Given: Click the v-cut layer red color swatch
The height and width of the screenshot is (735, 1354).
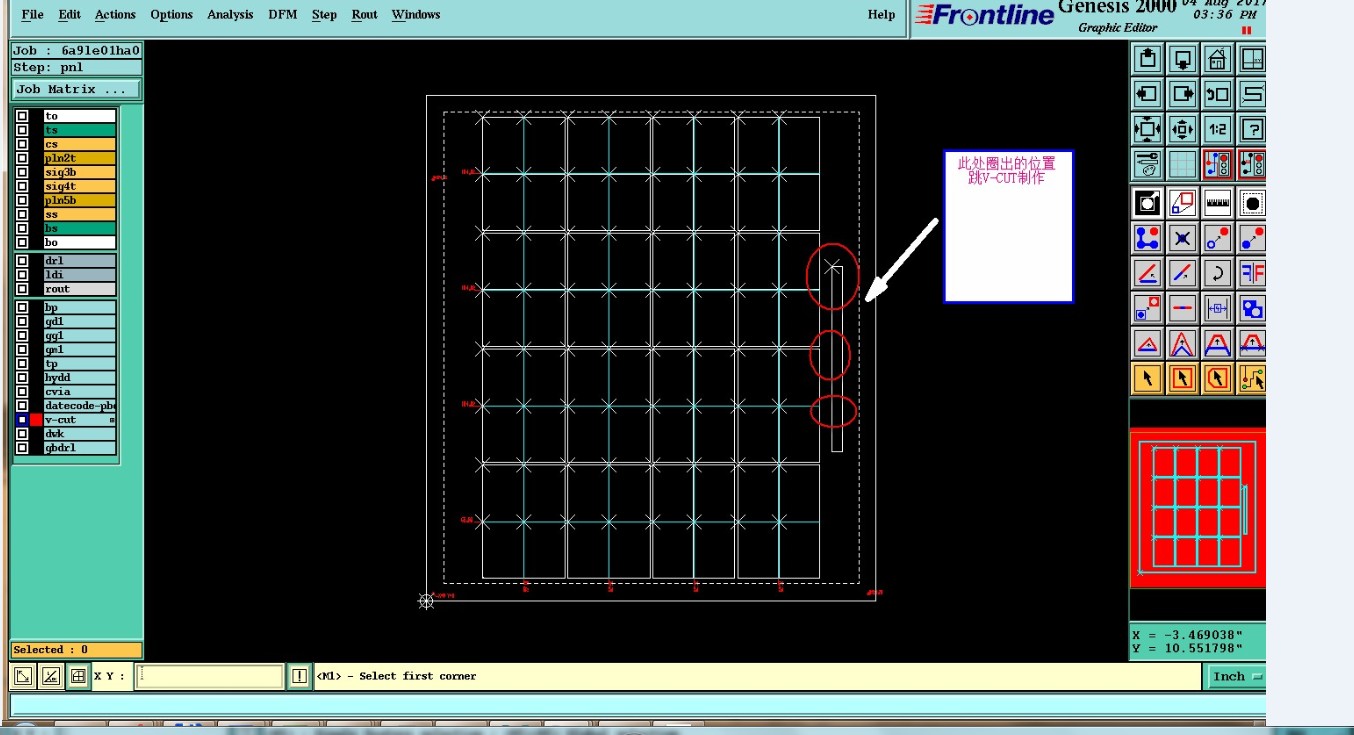Looking at the screenshot, I should [x=36, y=420].
